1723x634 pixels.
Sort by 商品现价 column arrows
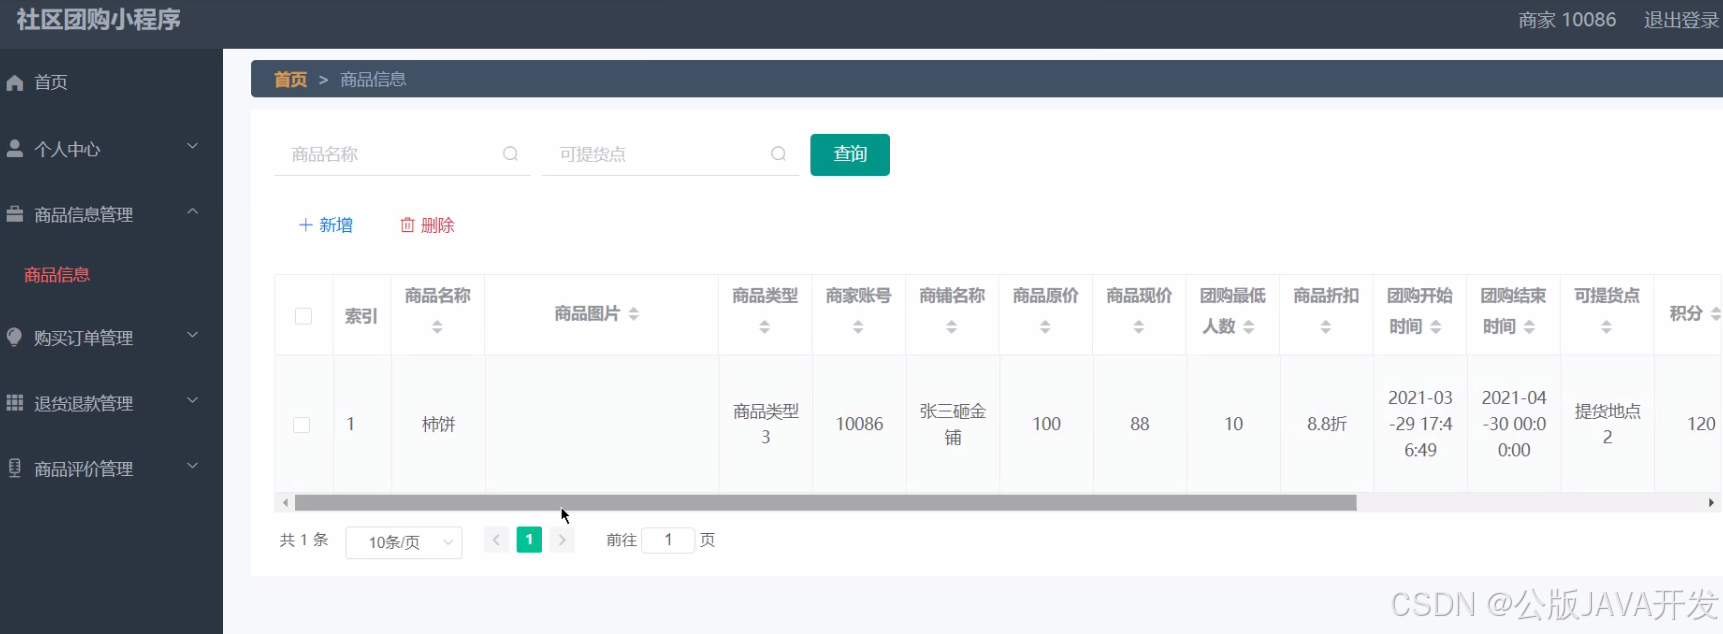1138,327
